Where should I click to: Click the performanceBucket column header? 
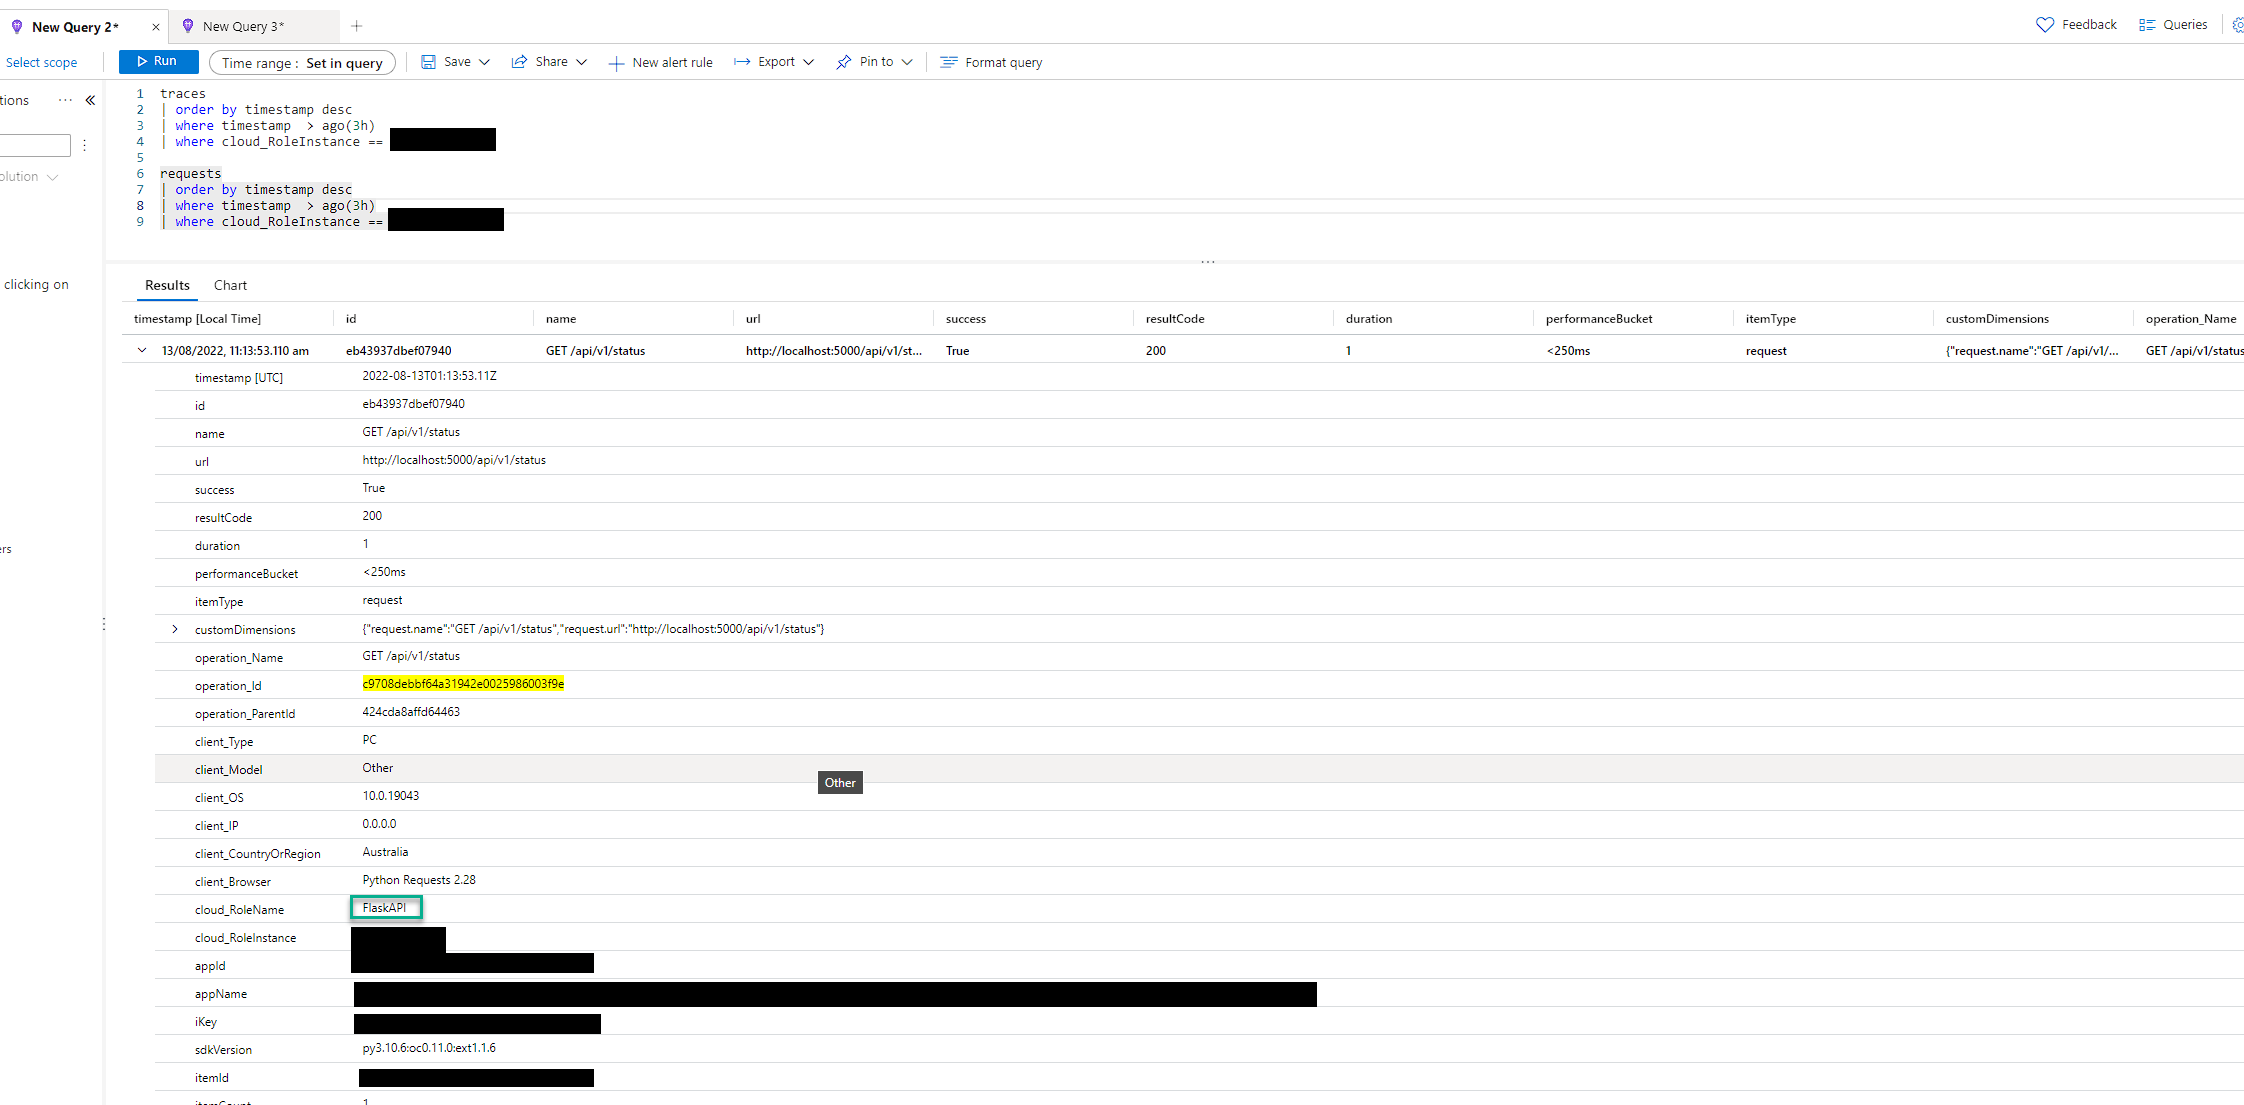coord(1599,319)
